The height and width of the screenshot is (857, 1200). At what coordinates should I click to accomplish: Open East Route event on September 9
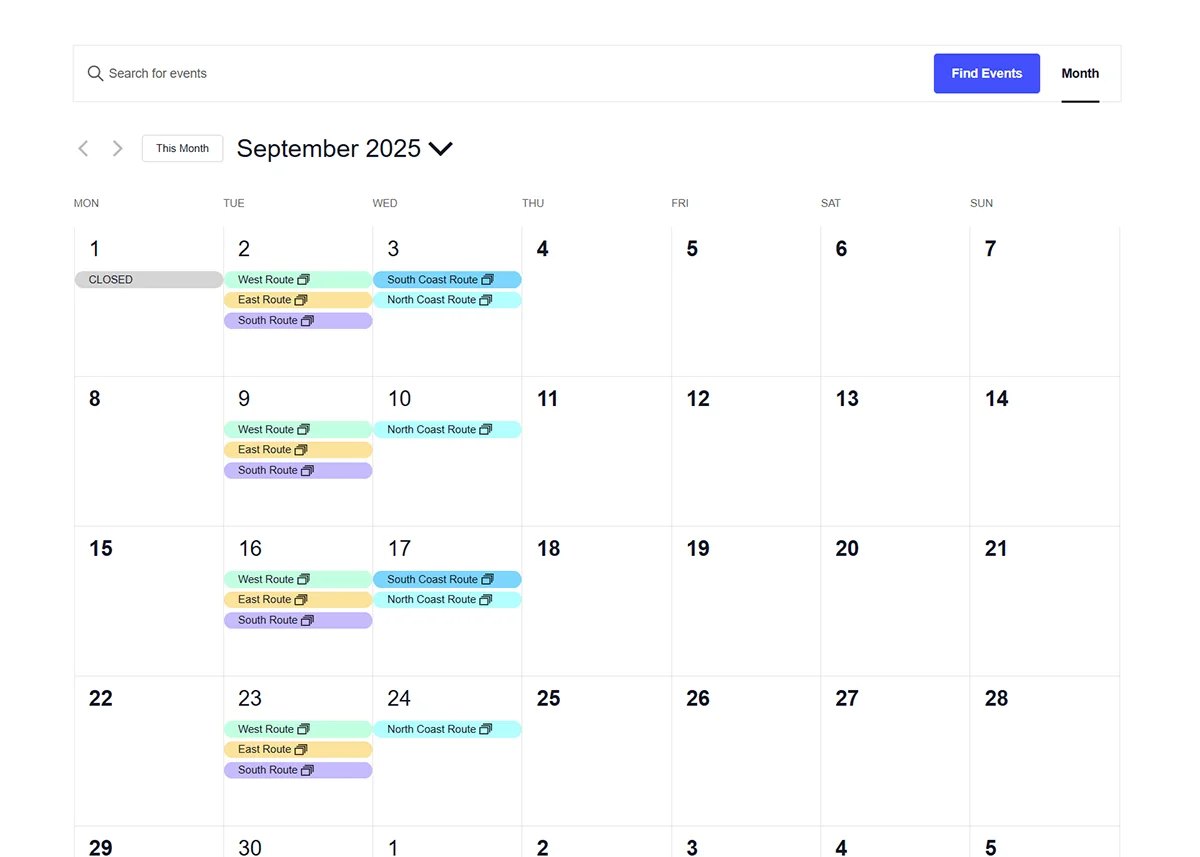[298, 450]
